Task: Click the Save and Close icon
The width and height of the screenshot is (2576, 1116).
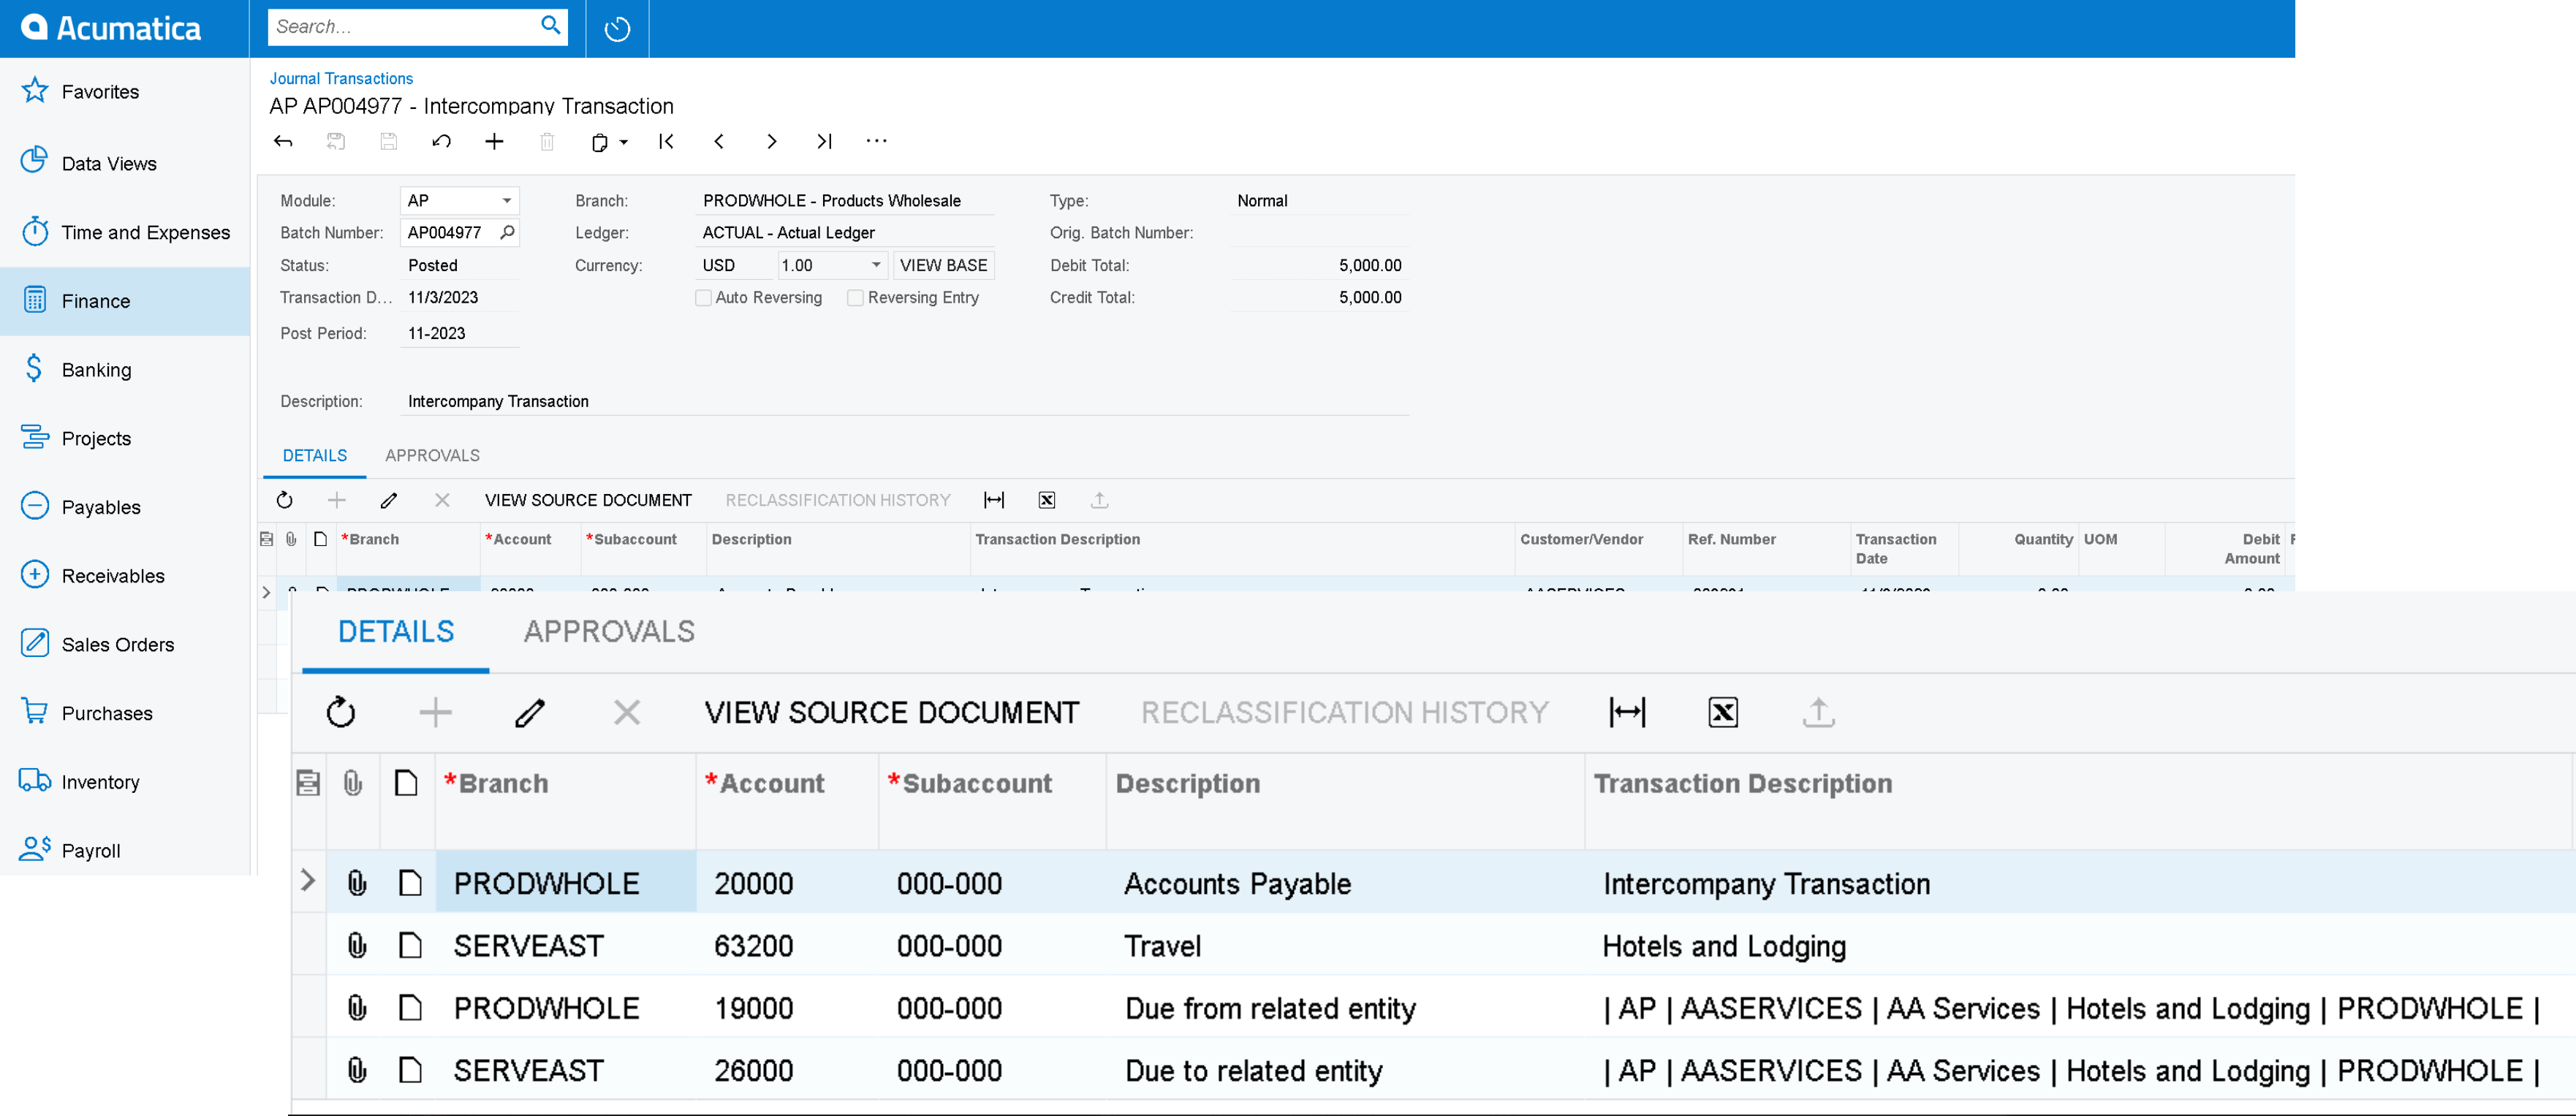Action: pyautogui.click(x=336, y=141)
